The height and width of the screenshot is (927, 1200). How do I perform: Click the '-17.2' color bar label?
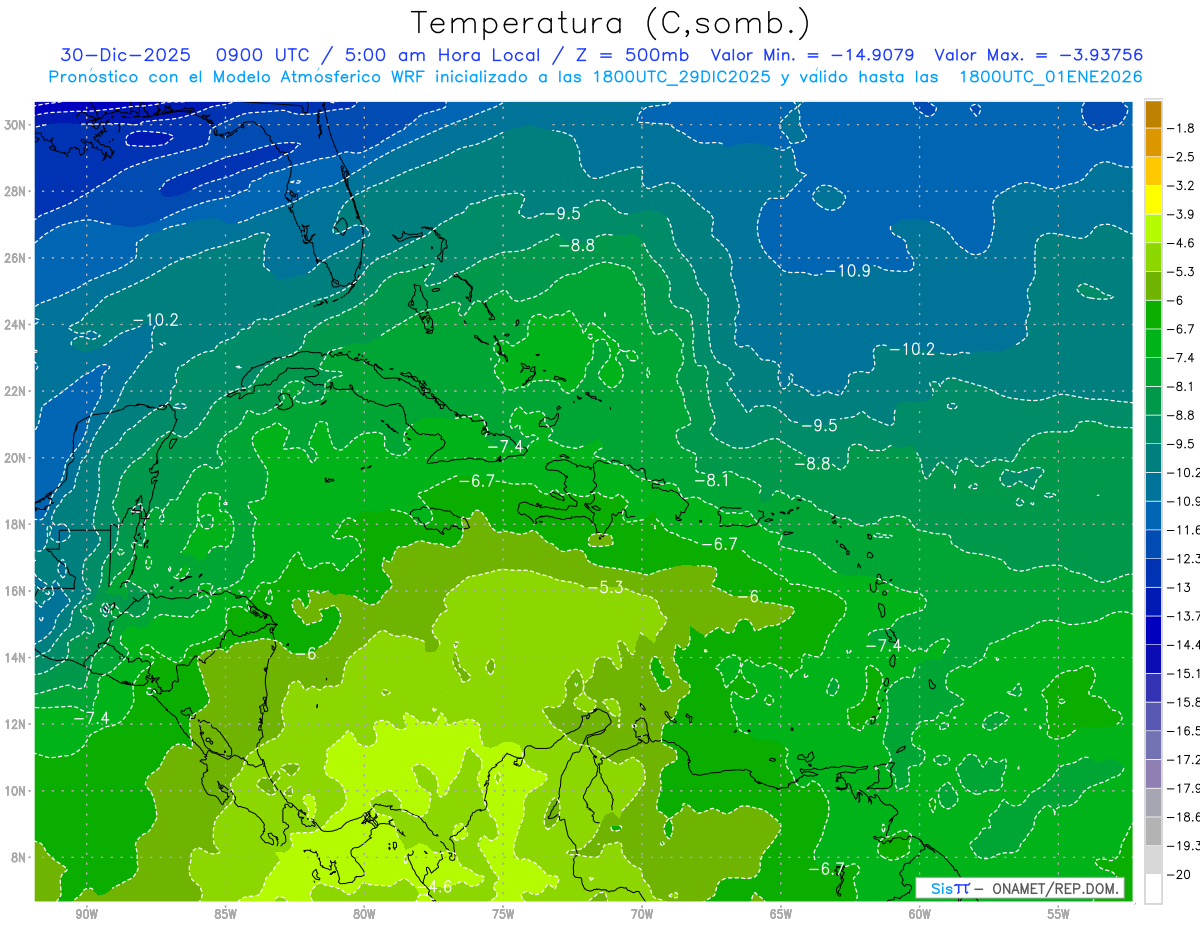coord(1183,760)
